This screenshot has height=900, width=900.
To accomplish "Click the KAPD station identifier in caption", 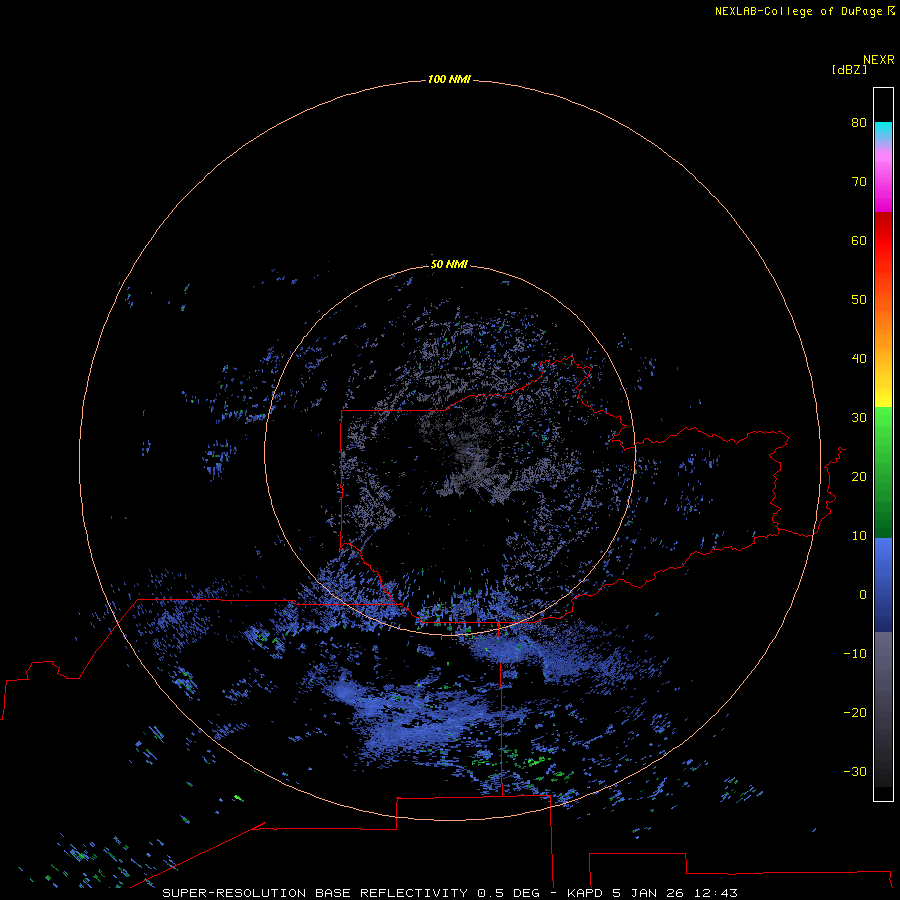I will [x=585, y=893].
